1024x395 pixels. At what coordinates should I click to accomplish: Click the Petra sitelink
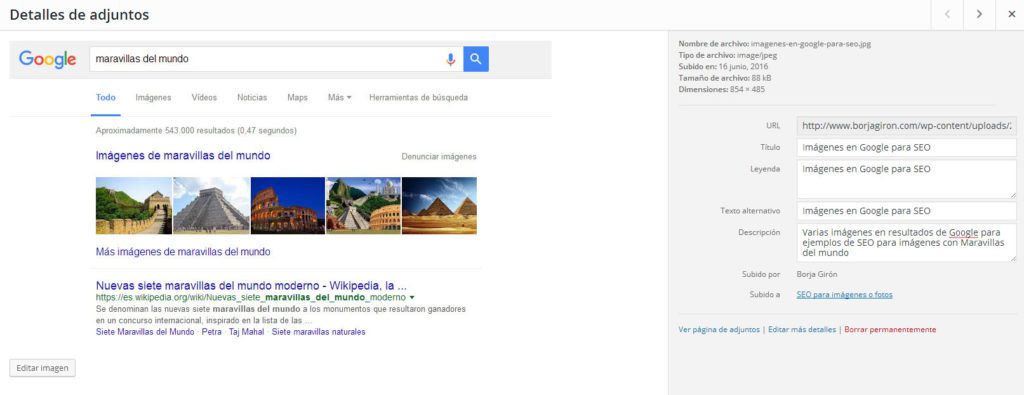[x=212, y=332]
